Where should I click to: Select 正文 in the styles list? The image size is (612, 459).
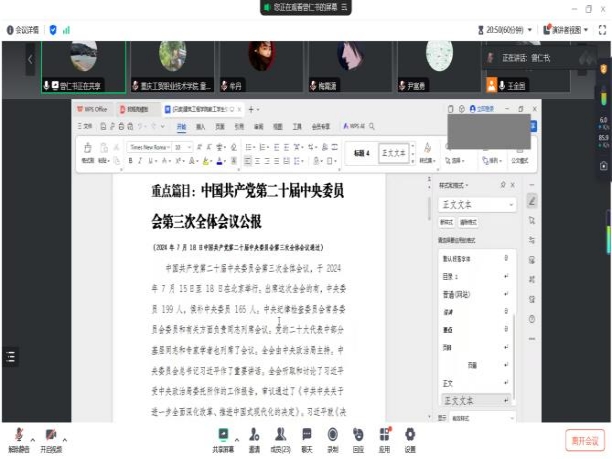click(449, 382)
